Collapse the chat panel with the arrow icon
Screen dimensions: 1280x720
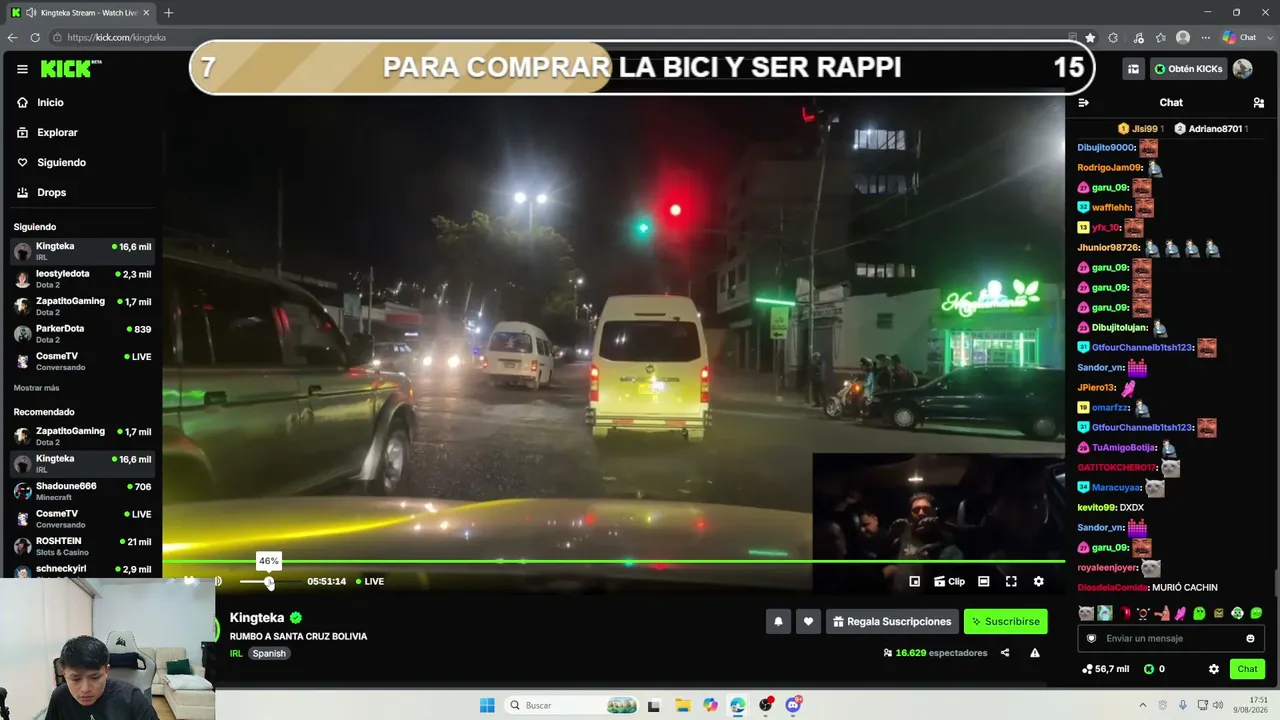tap(1083, 102)
